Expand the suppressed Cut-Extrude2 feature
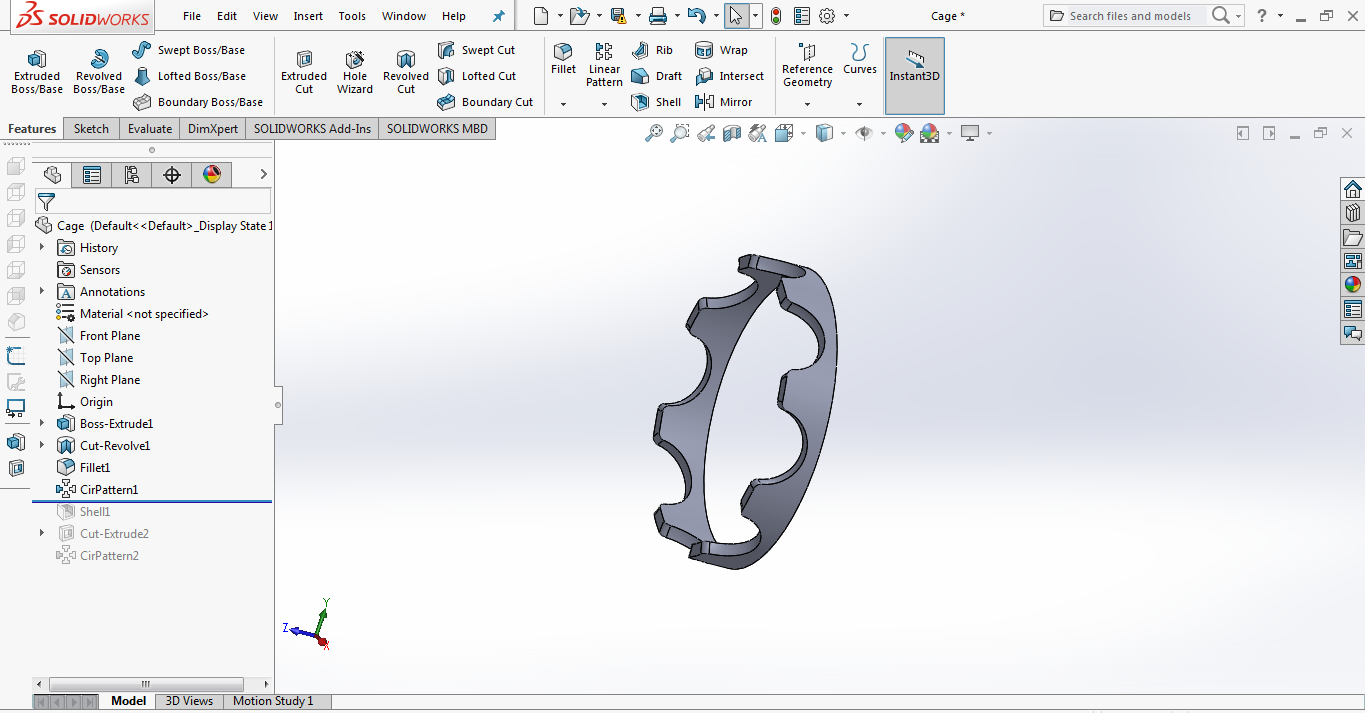1365x713 pixels. tap(42, 533)
